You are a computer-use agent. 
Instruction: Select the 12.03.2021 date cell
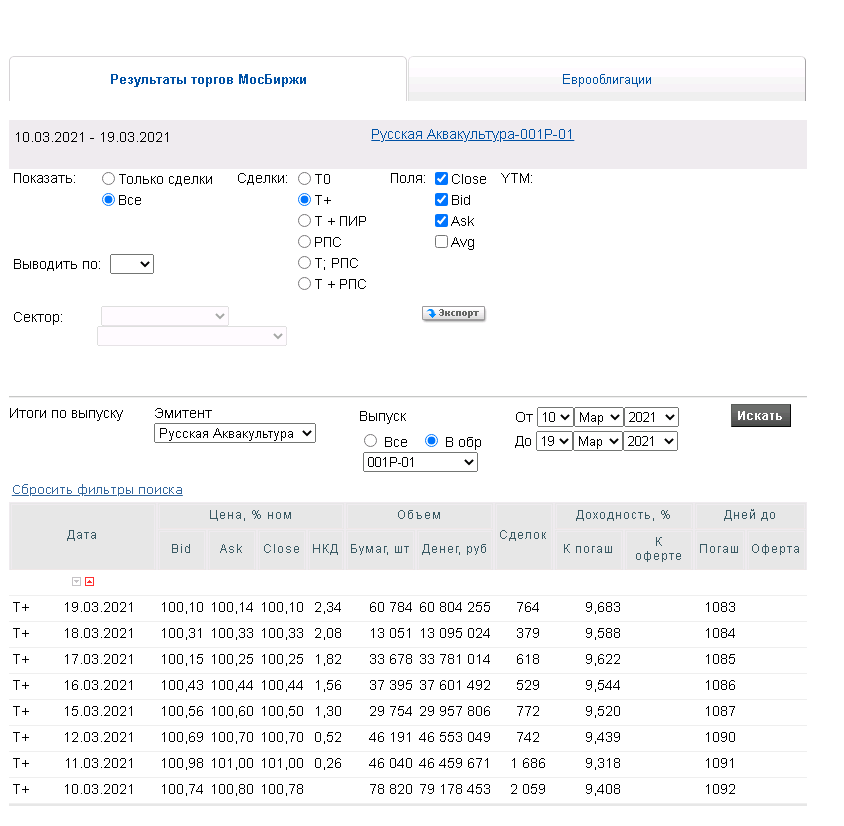(99, 737)
